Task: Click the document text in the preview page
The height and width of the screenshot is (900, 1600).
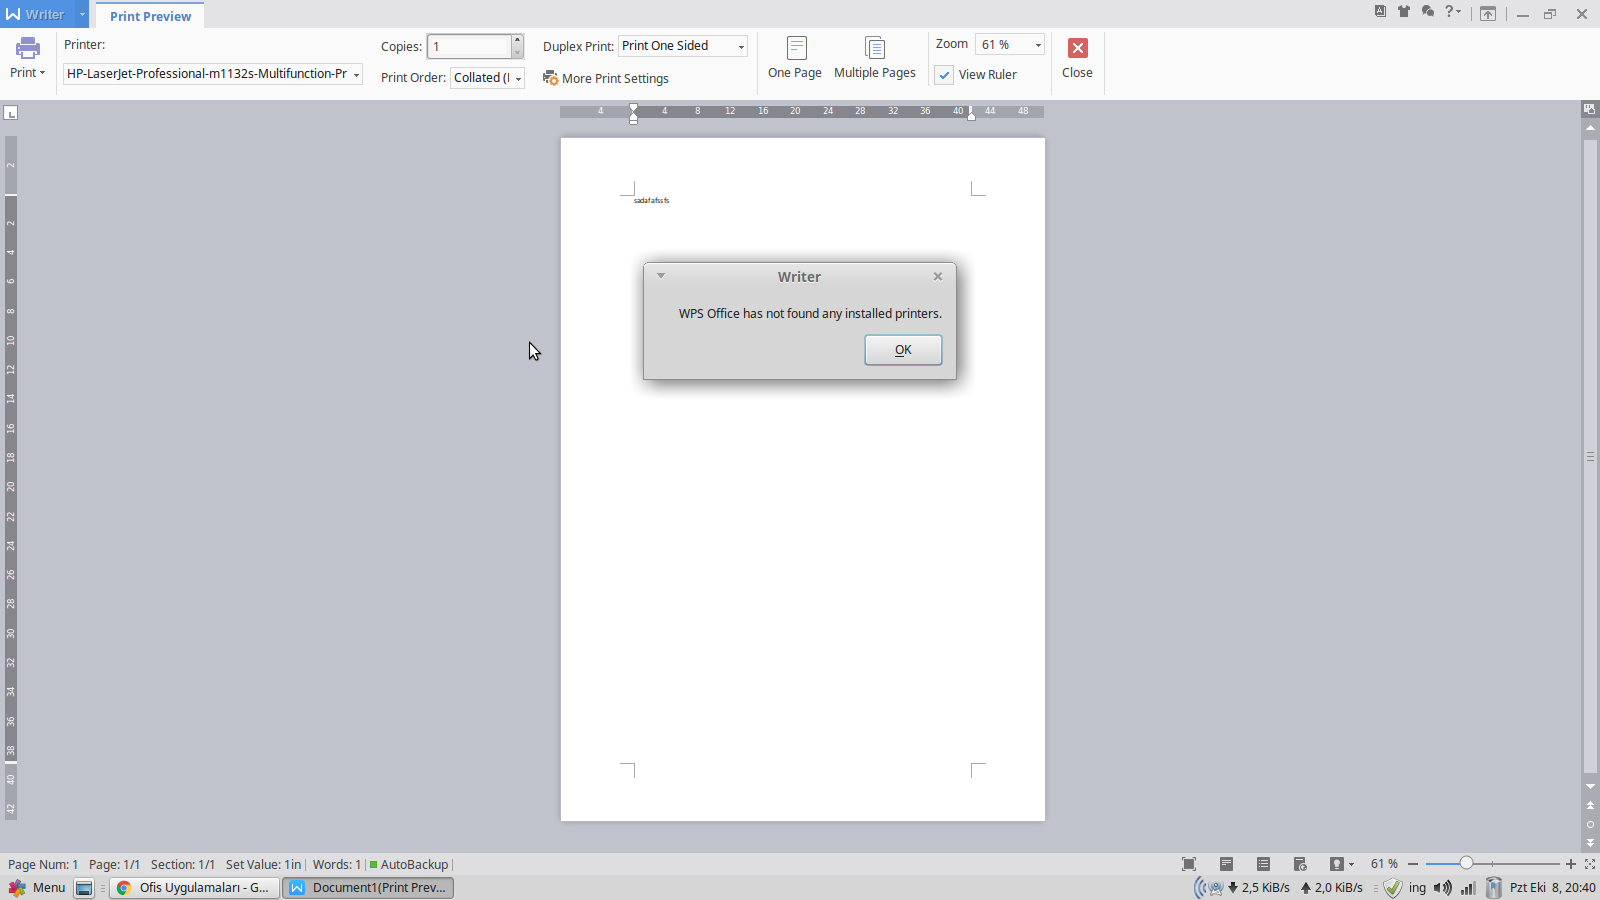Action: 651,201
